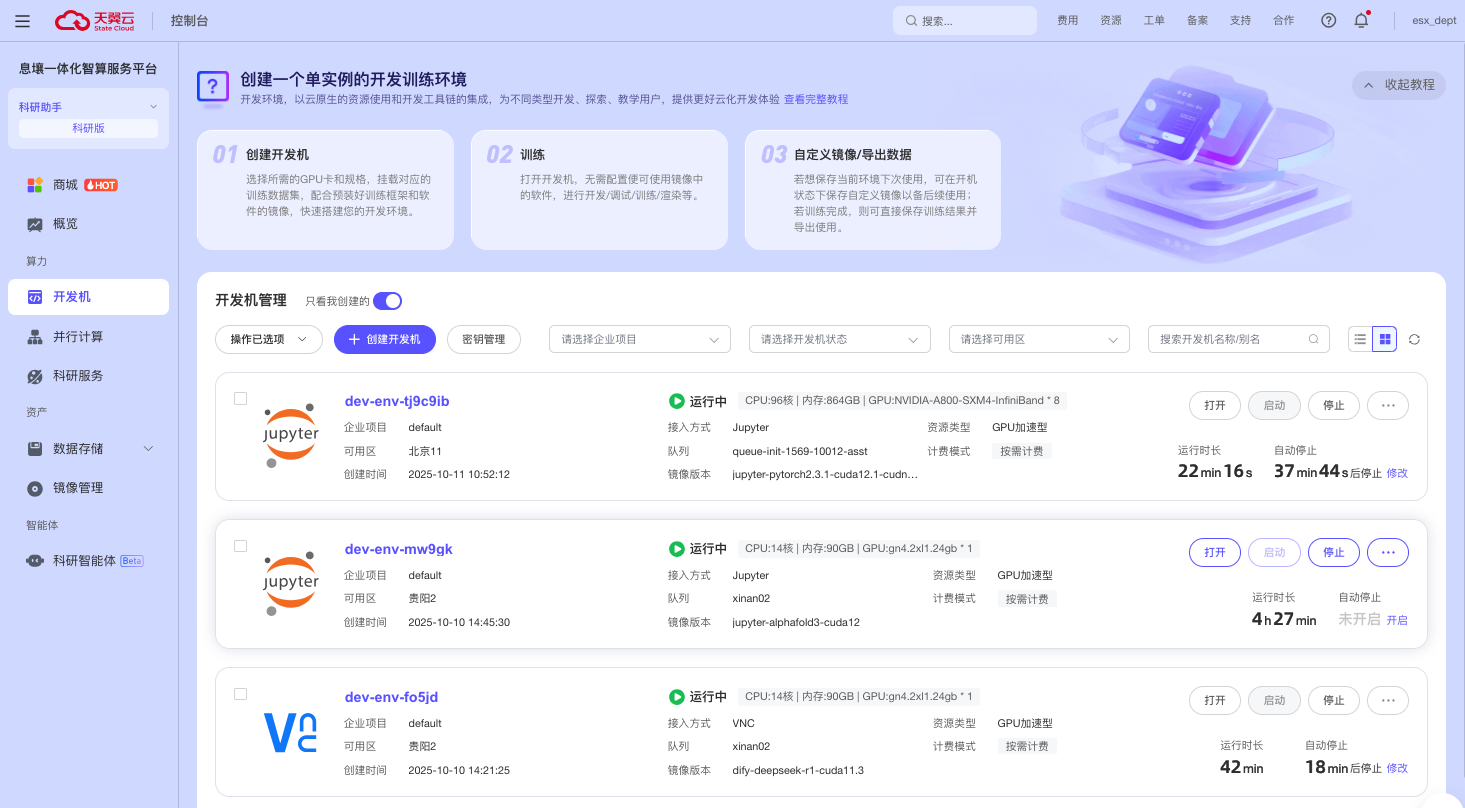The image size is (1465, 808).
Task: Open the hamburger menu icon
Action: click(22, 20)
